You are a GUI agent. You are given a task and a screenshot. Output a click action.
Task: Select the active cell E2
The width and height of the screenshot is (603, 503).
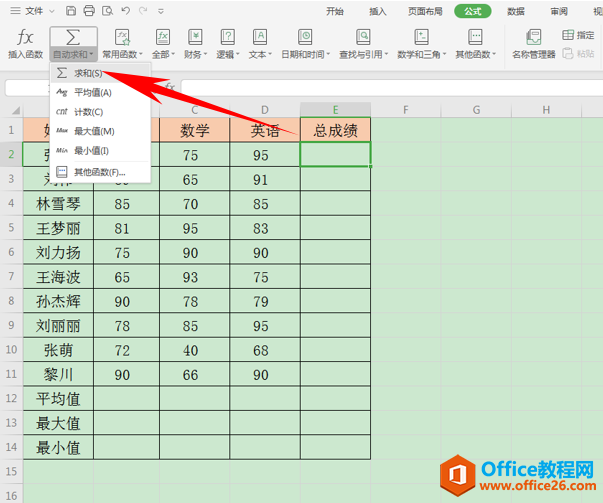click(335, 154)
